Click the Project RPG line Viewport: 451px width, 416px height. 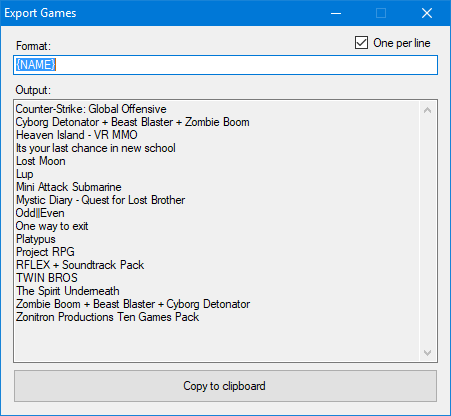click(x=45, y=252)
